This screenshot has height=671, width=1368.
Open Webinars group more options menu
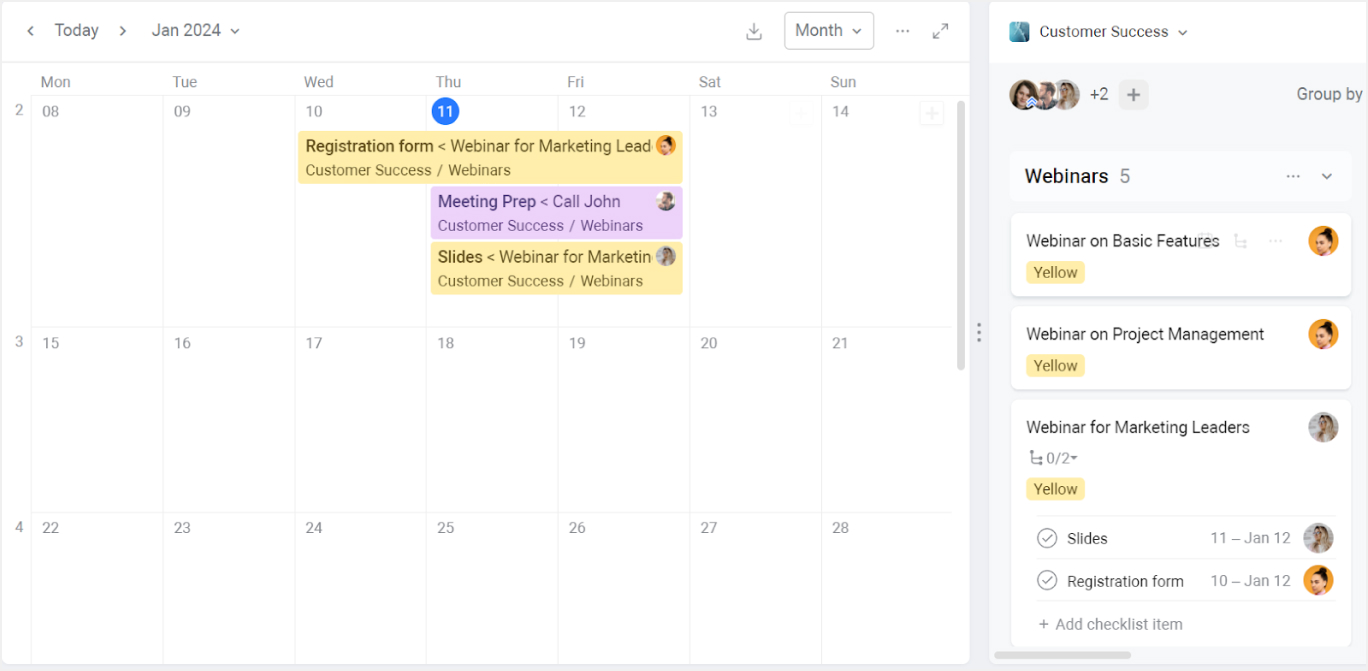coord(1293,176)
